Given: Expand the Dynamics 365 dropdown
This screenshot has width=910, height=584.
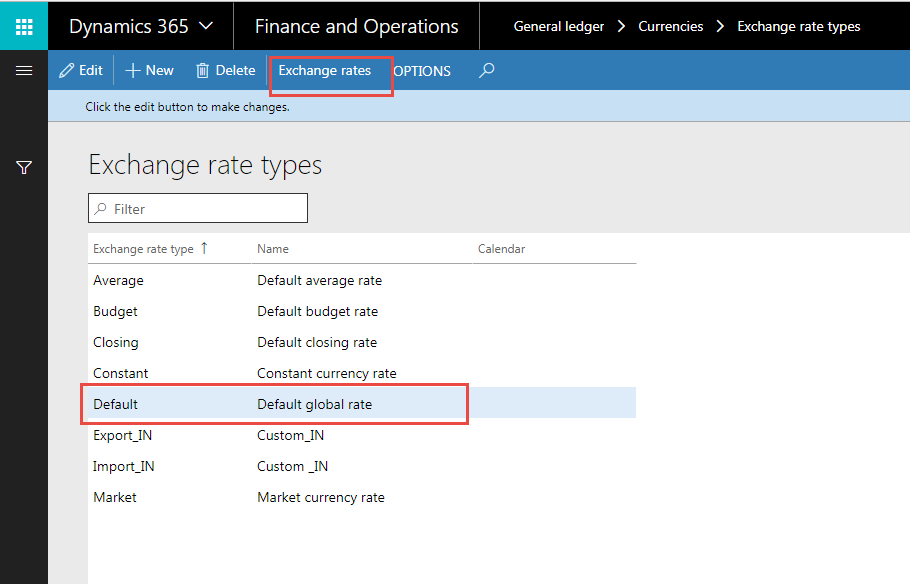Looking at the screenshot, I should [x=140, y=26].
